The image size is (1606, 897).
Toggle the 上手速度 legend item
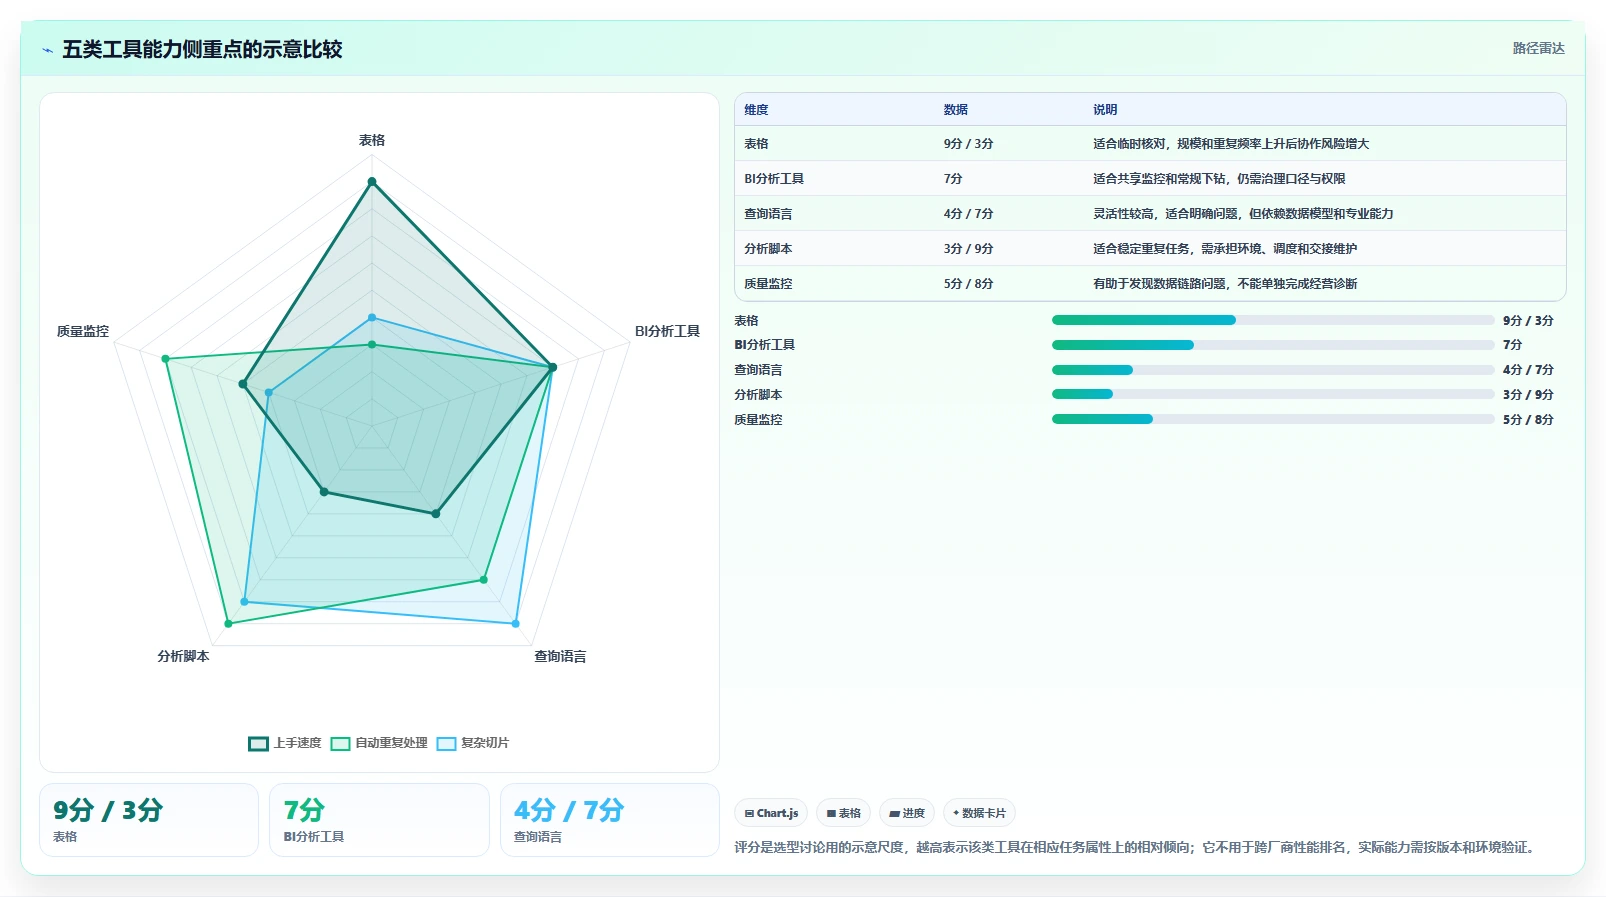pyautogui.click(x=285, y=743)
